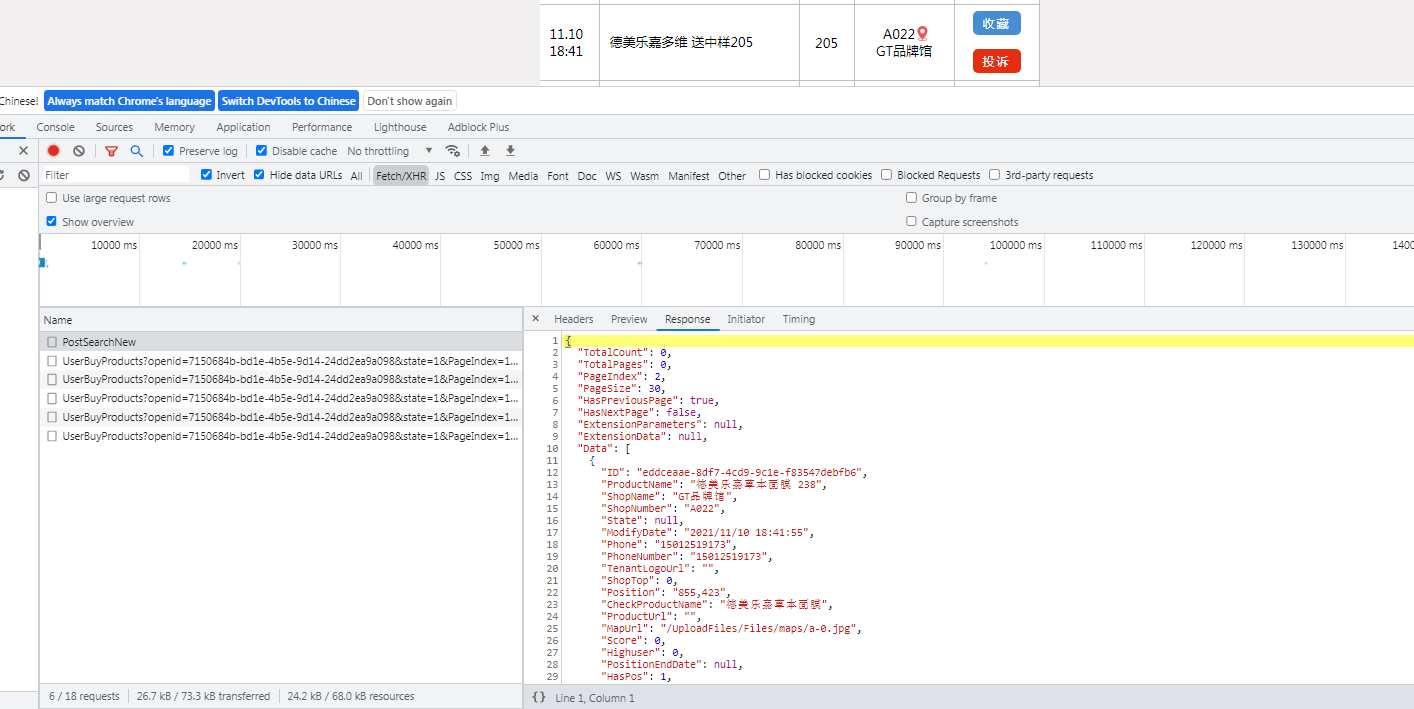Toggle the Disable cache checkbox
1414x709 pixels.
262,151
